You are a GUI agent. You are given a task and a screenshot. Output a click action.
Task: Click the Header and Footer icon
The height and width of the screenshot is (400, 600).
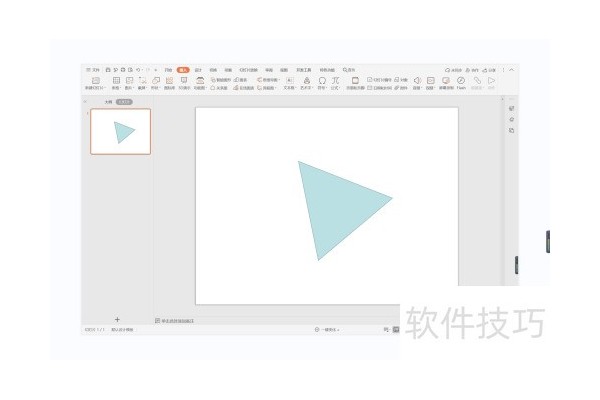click(x=355, y=80)
